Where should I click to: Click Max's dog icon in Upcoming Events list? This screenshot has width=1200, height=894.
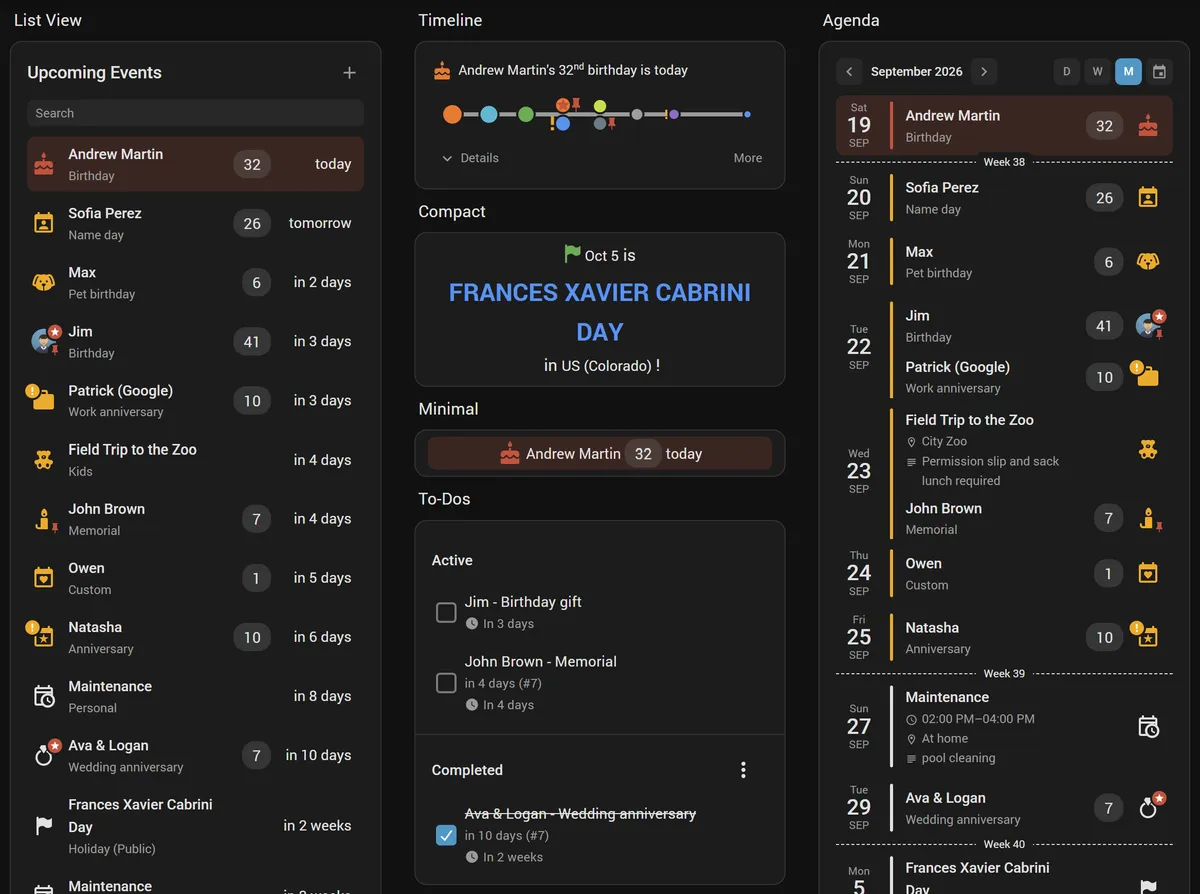point(43,282)
